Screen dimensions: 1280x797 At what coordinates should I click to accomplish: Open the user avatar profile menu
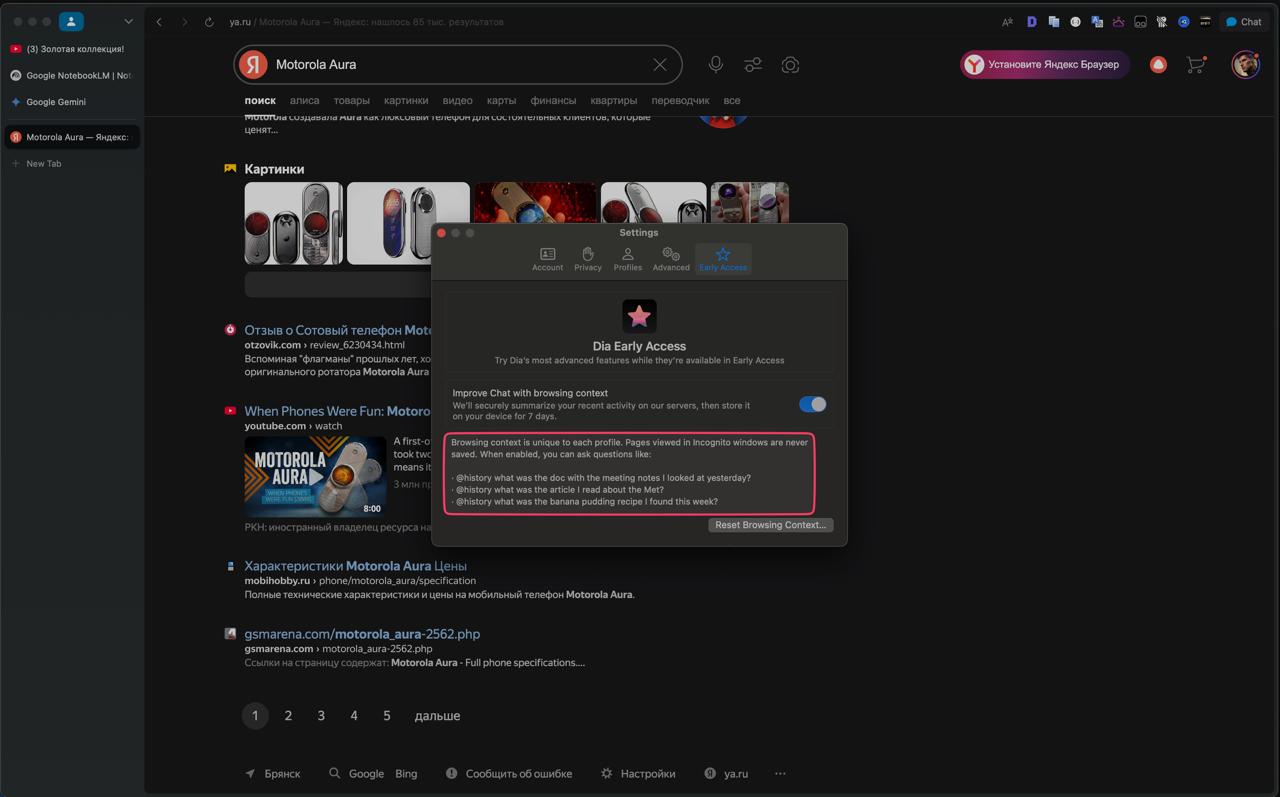coord(1245,65)
